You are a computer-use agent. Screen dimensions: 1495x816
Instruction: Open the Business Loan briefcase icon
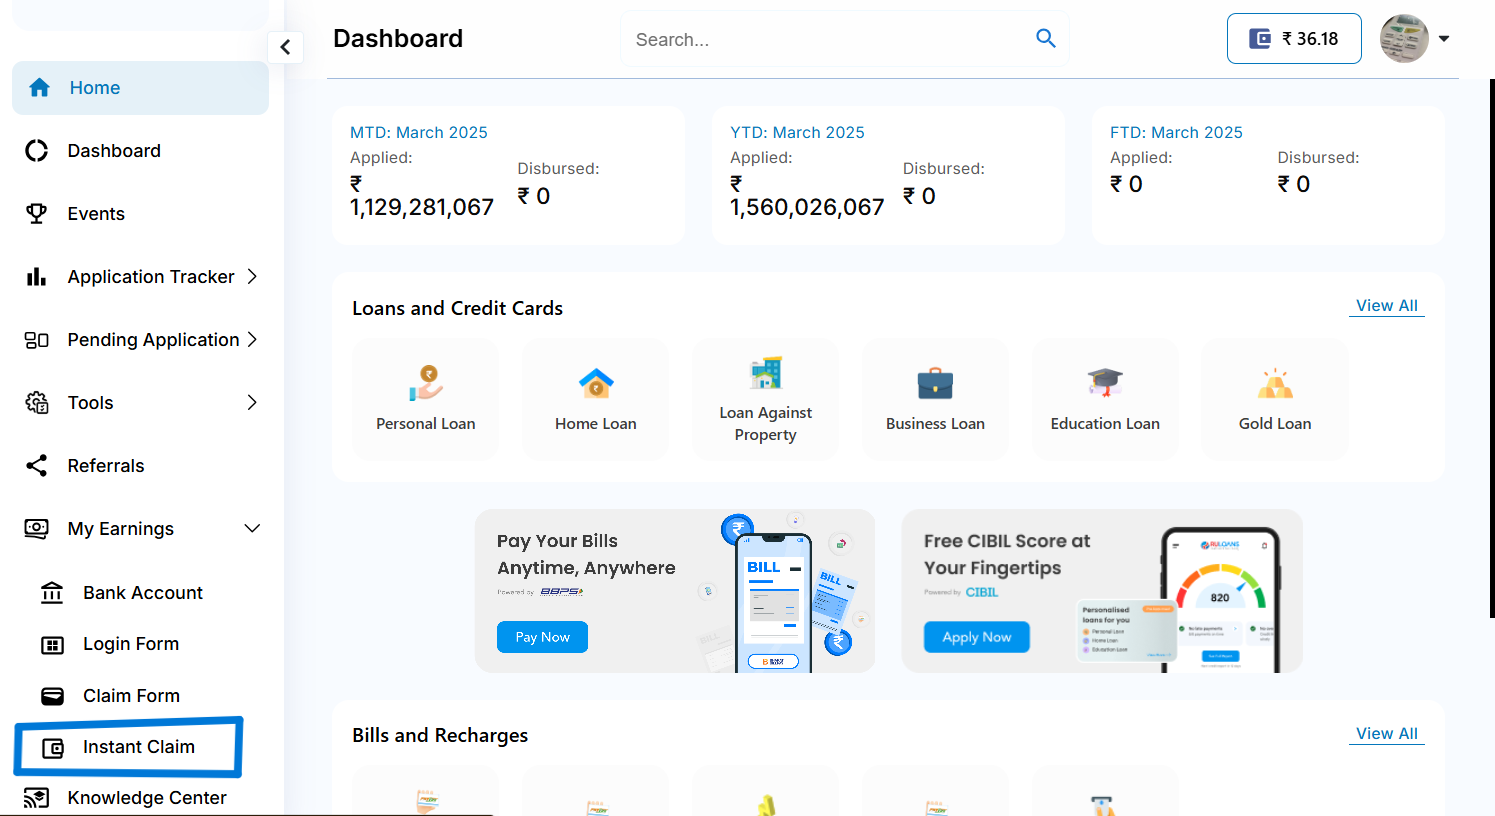pyautogui.click(x=935, y=383)
